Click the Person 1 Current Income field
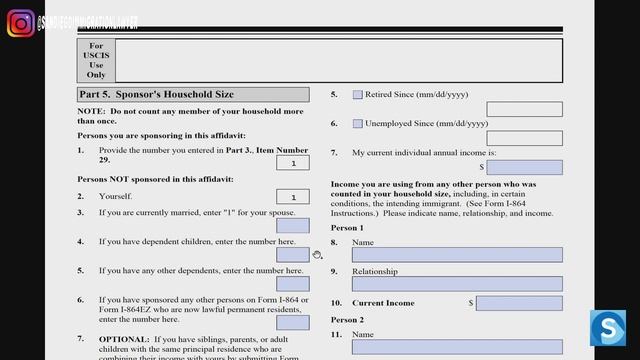 tap(519, 303)
